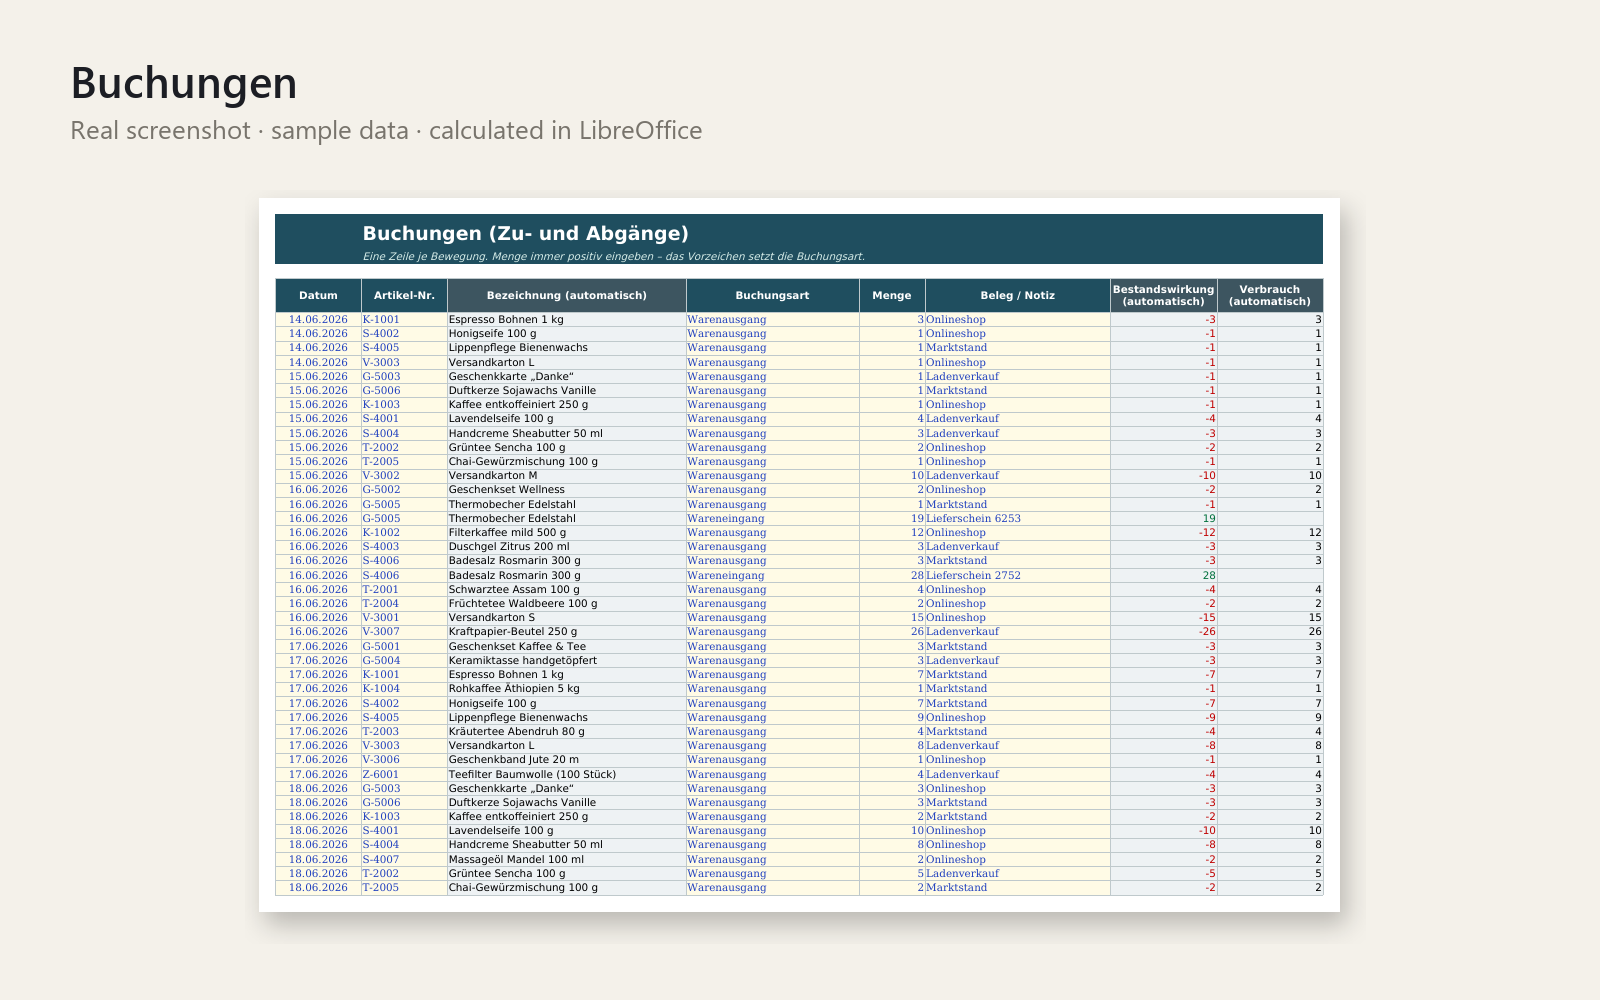
Task: Click the 'Kraftpapier-Beutel 250 g' cell
Action: coord(566,632)
